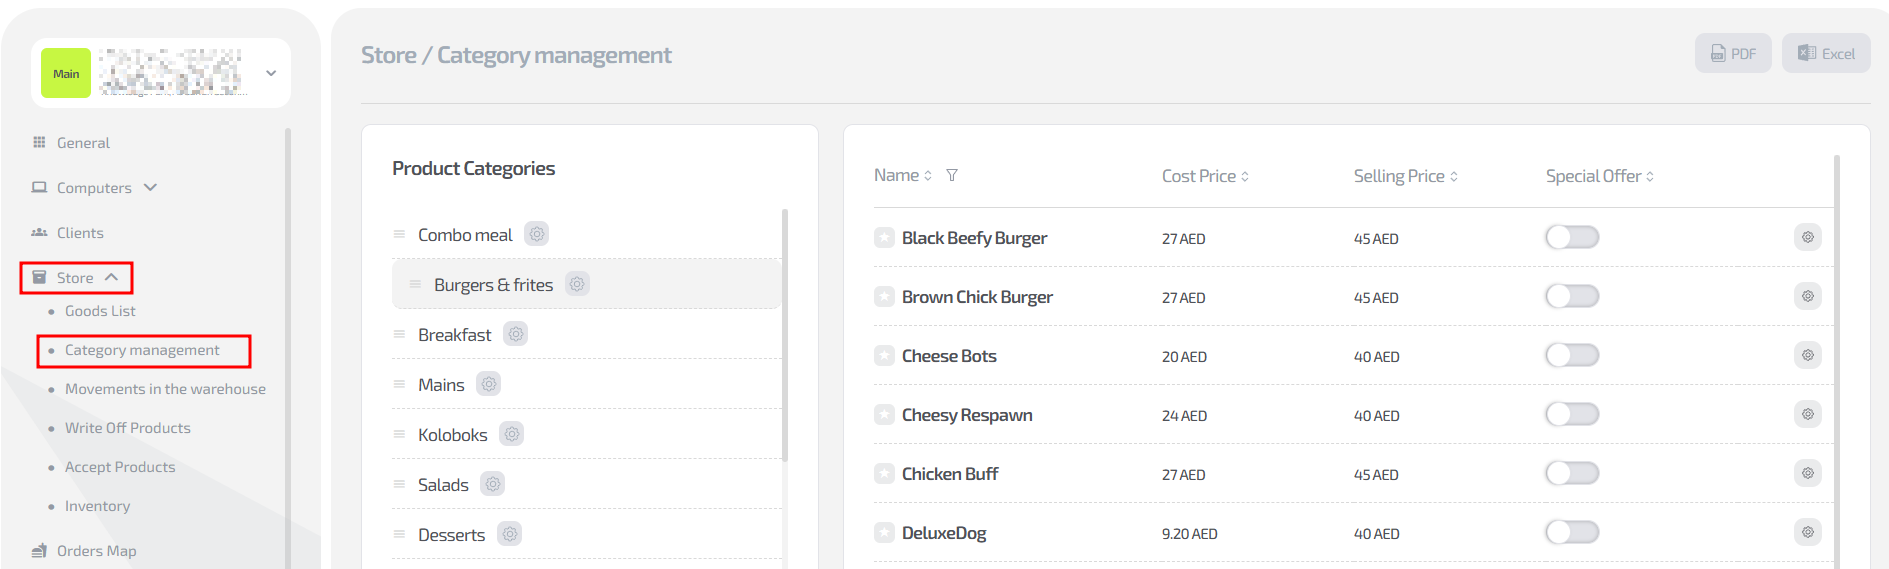Open settings gear for Black Beefy Burger row
Image resolution: width=1889 pixels, height=569 pixels.
(x=1807, y=237)
